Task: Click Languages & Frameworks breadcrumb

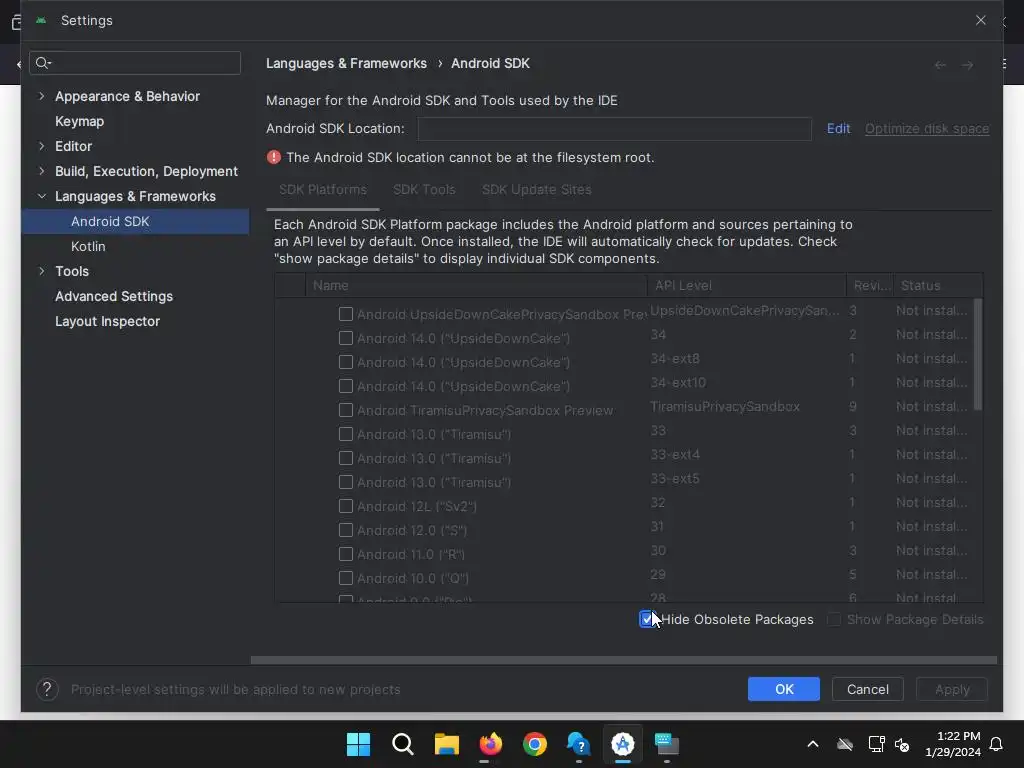Action: tap(346, 63)
